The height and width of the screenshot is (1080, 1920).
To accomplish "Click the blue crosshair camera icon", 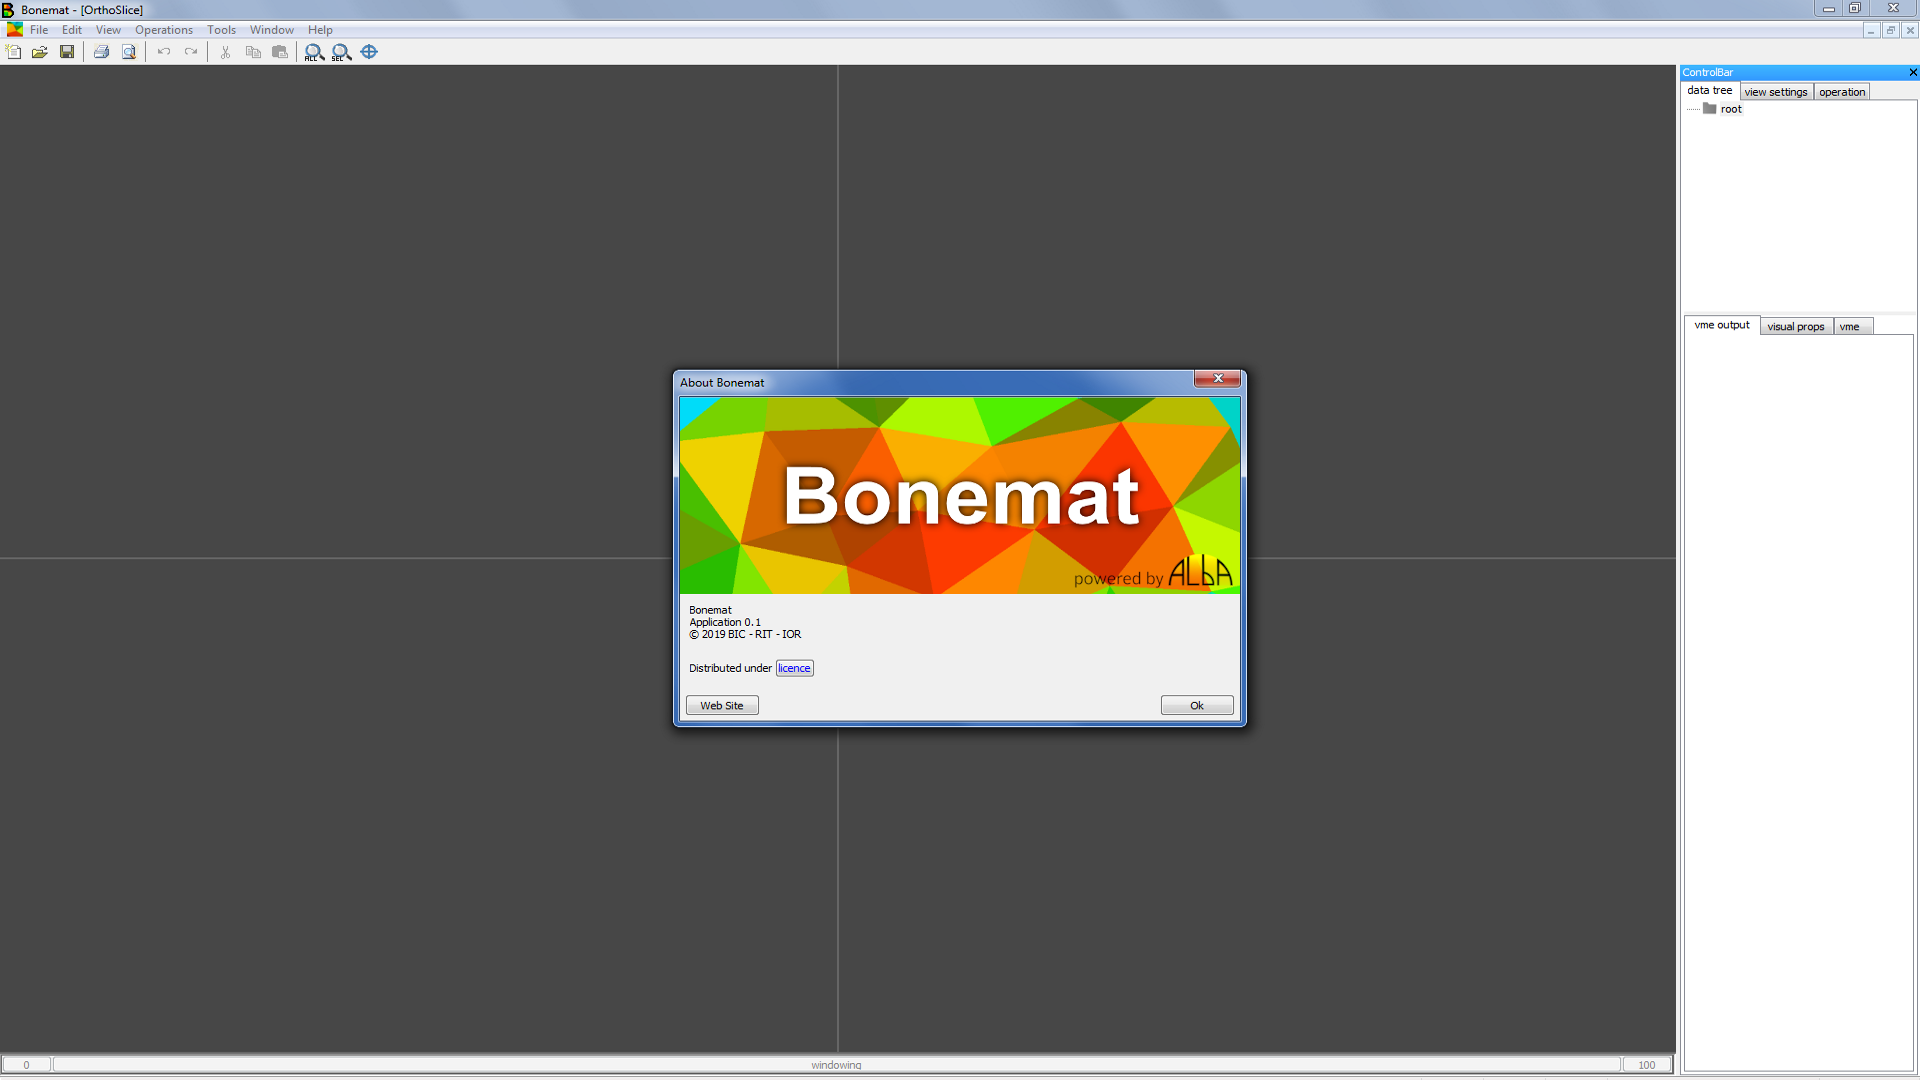I will coord(369,52).
